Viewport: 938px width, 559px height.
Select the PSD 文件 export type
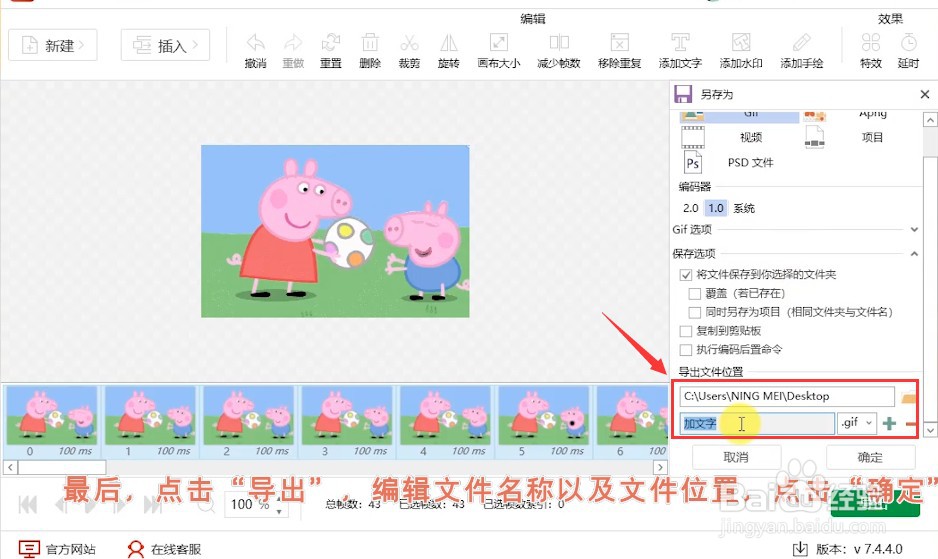coord(739,162)
